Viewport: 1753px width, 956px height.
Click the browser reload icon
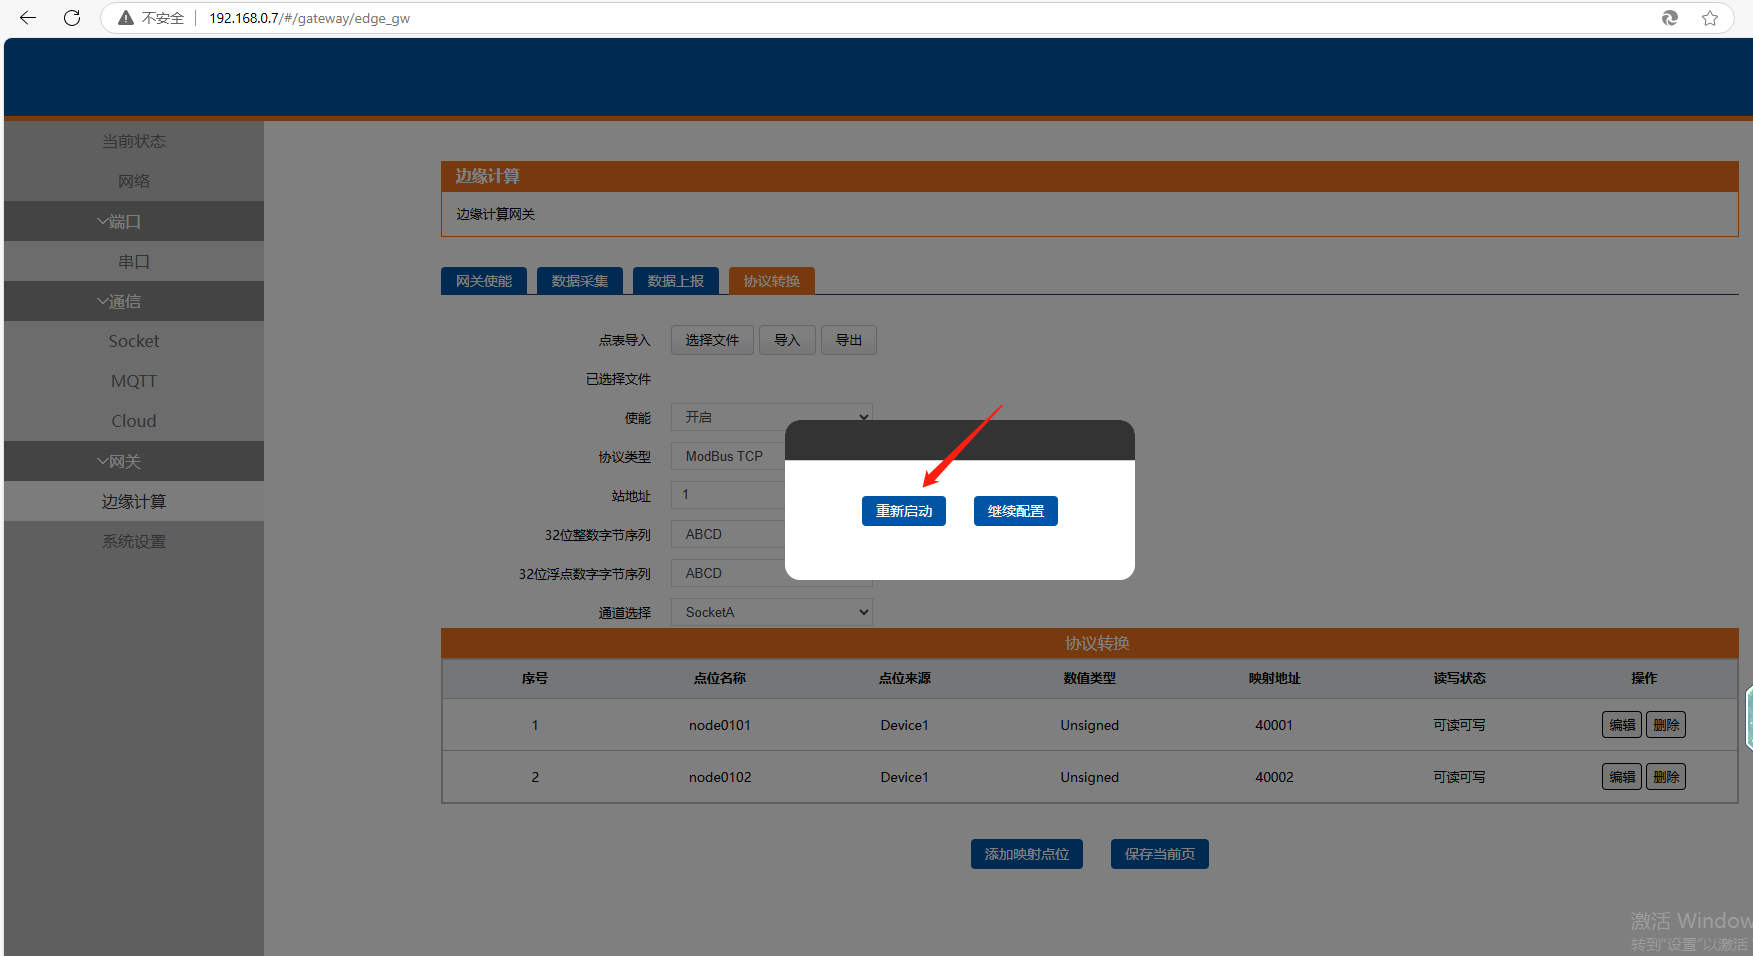coord(72,18)
